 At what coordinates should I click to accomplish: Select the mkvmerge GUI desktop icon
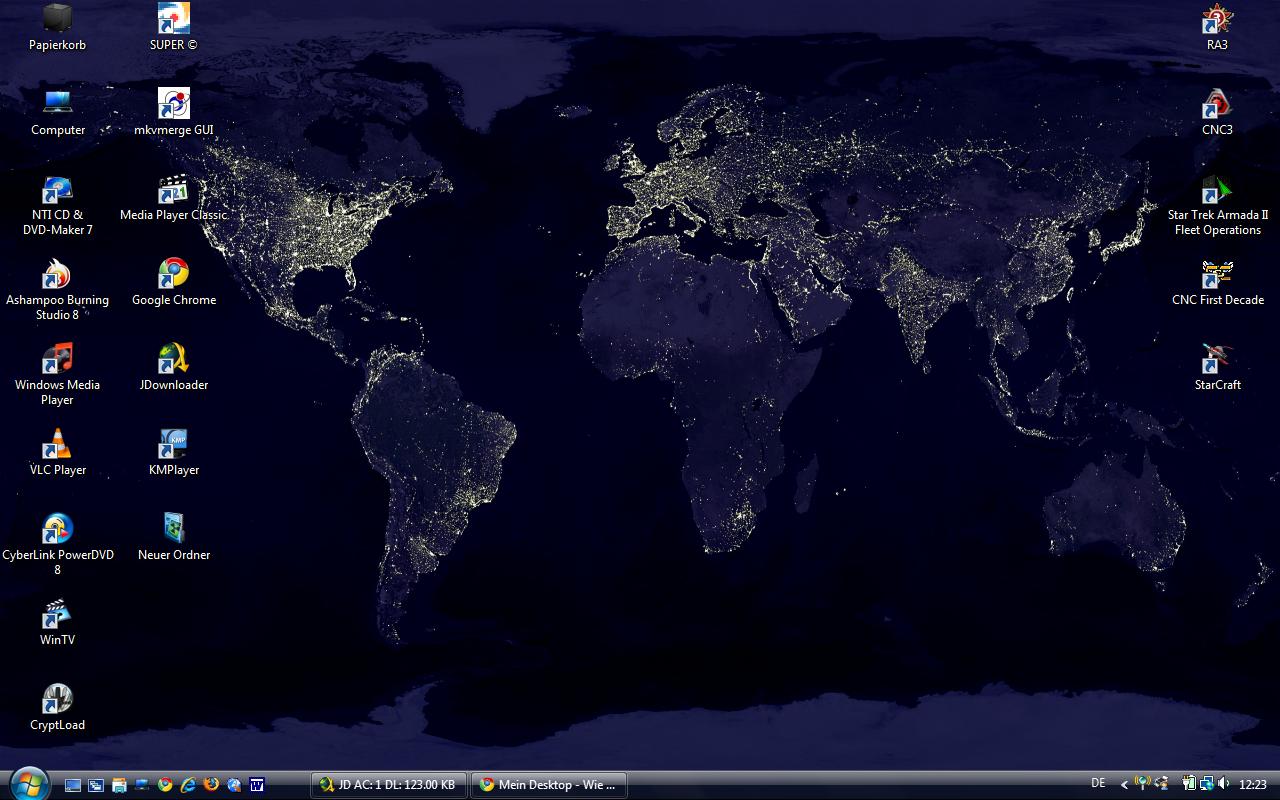click(x=173, y=104)
